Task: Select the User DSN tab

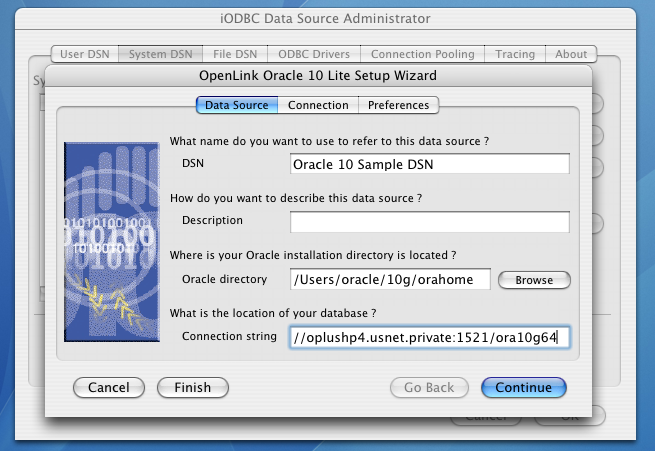Action: pos(85,54)
